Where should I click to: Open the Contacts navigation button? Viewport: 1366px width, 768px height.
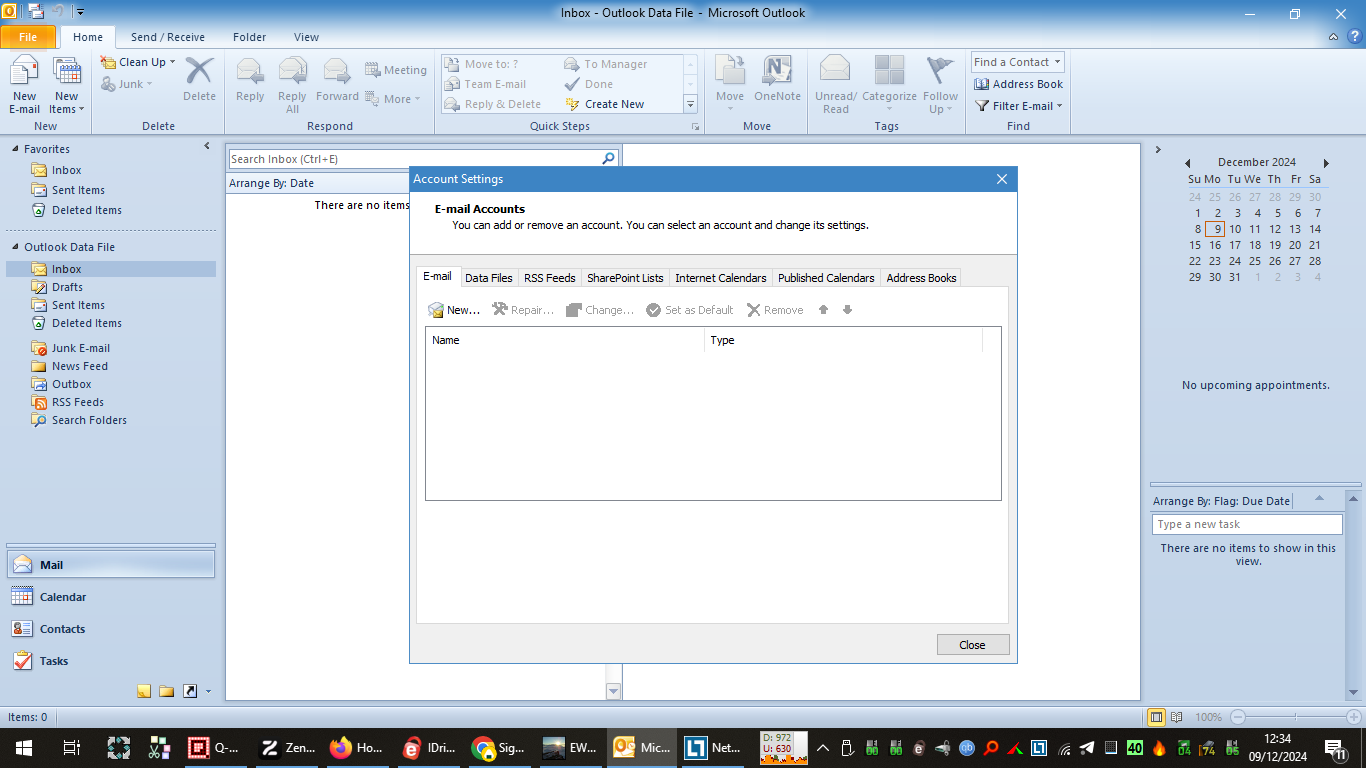pyautogui.click(x=110, y=629)
